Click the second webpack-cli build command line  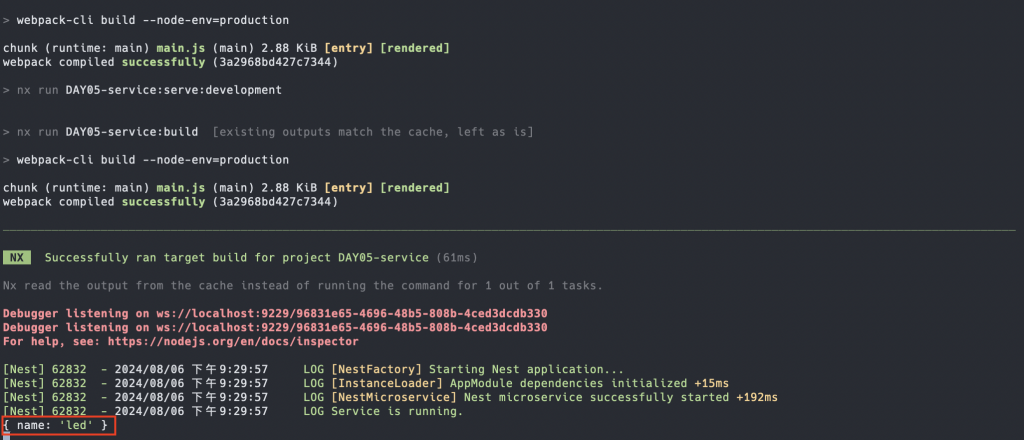146,160
